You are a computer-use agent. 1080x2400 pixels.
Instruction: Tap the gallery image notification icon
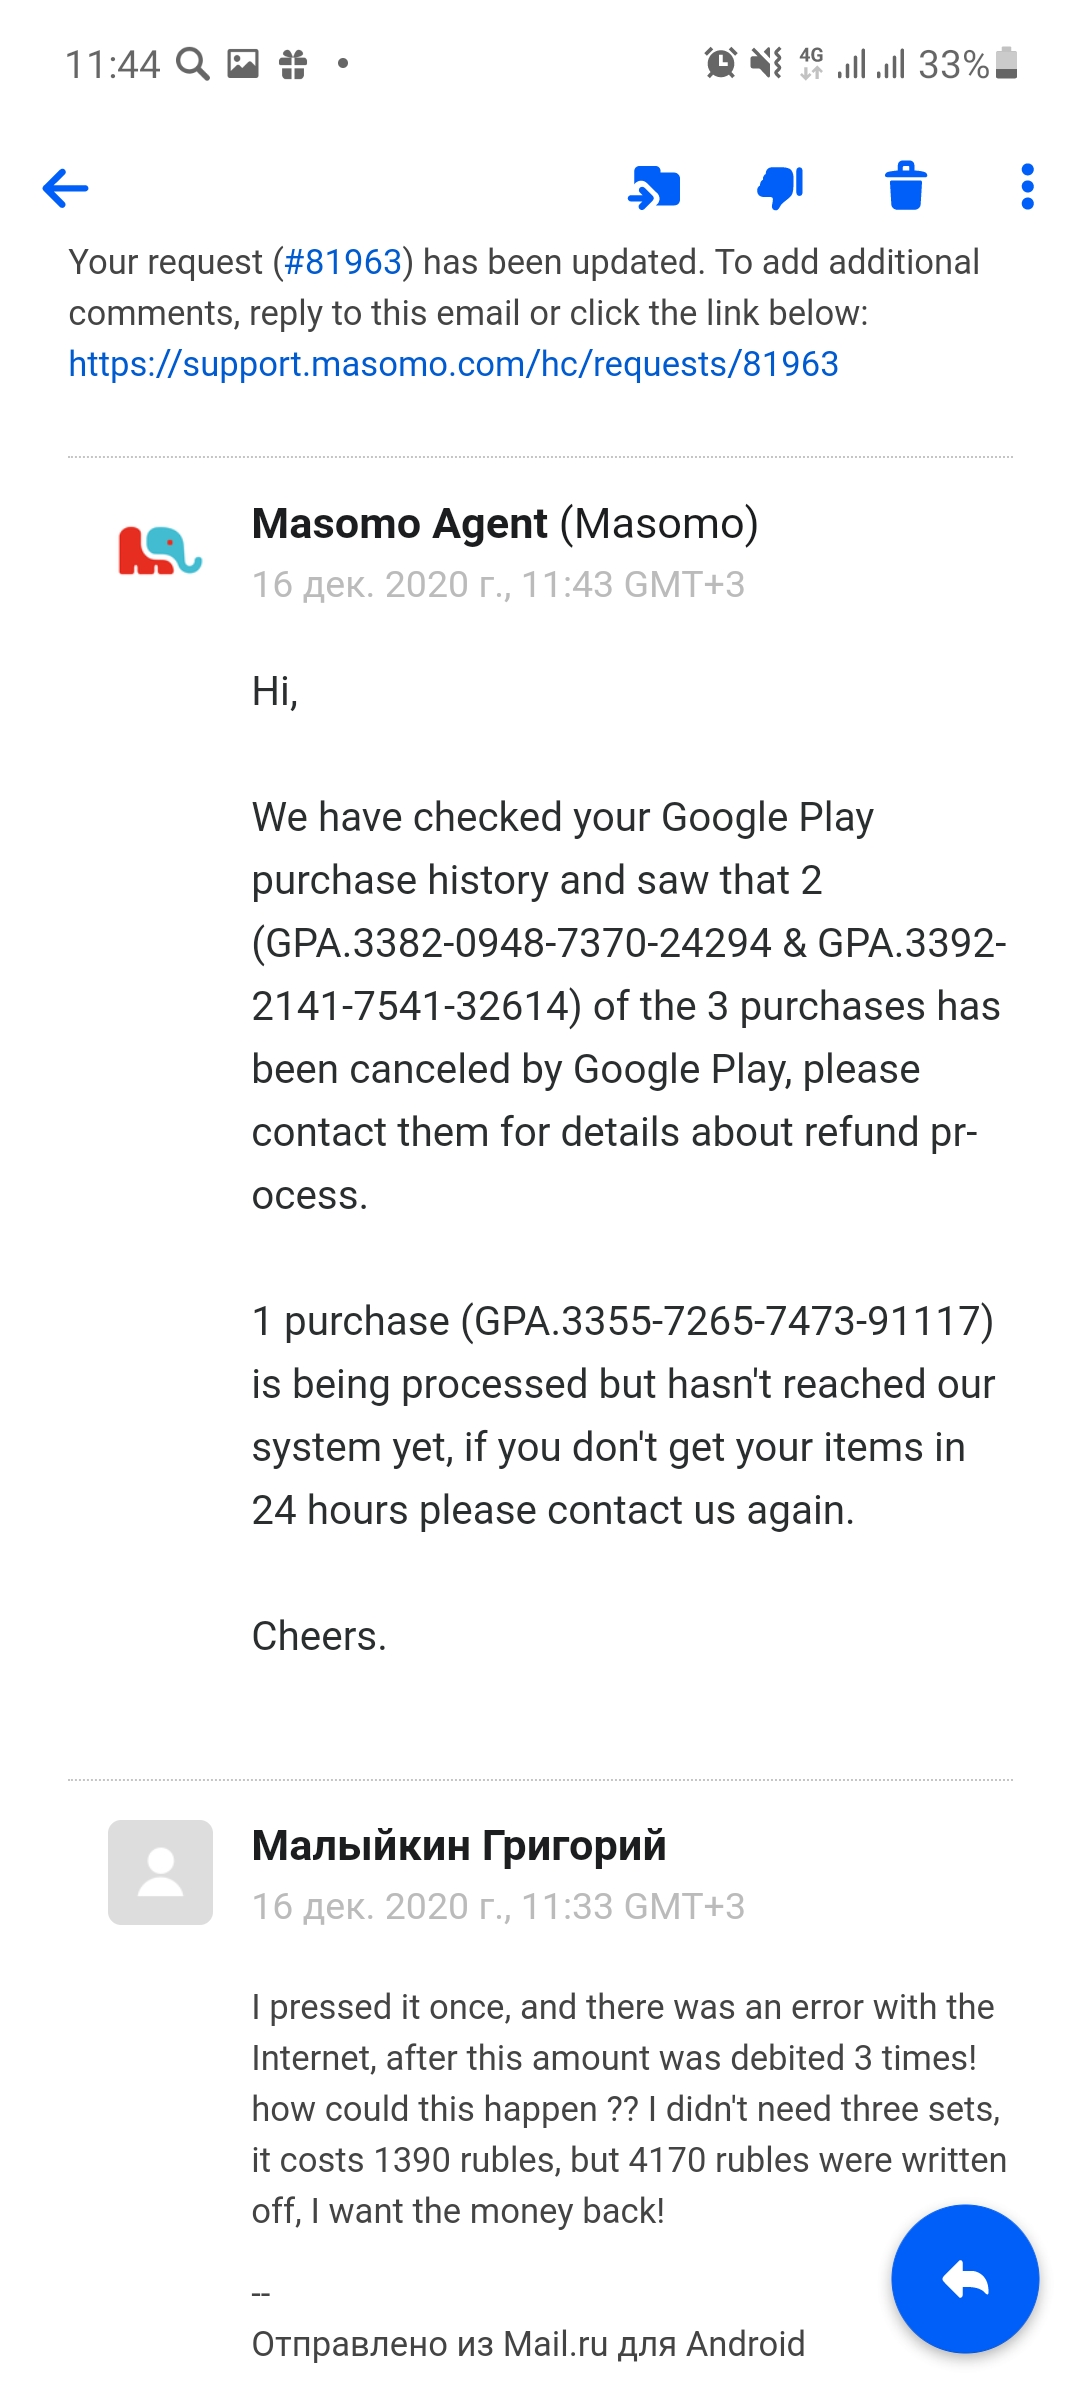(243, 64)
